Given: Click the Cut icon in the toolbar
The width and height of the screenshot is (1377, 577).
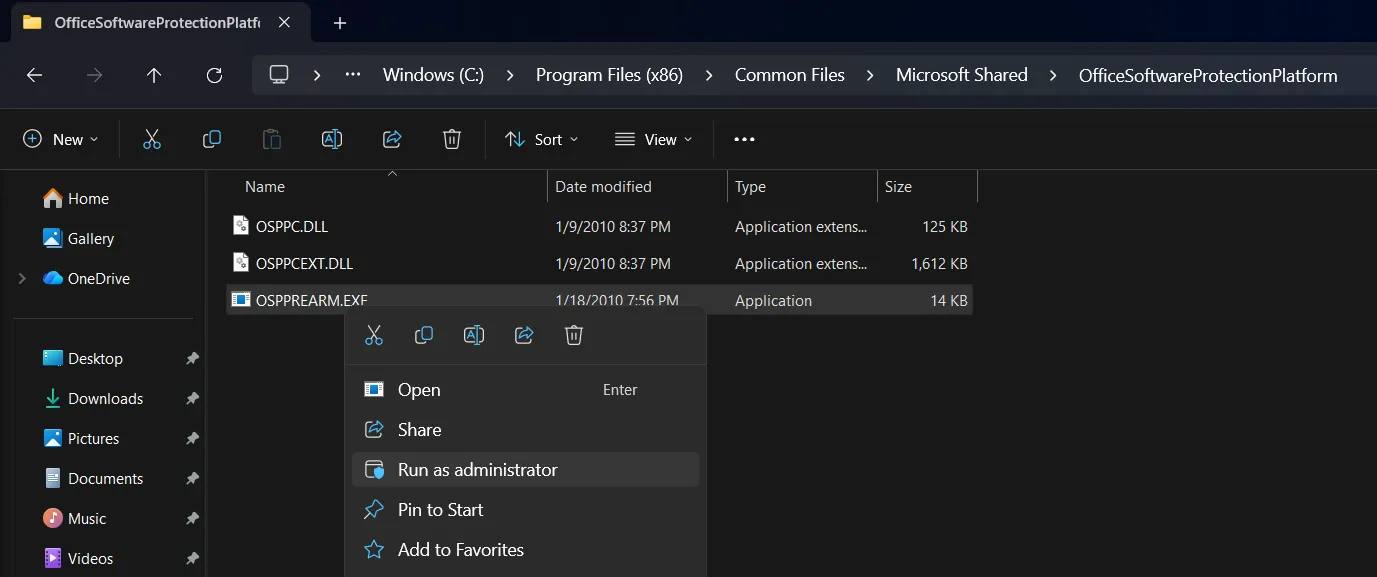Looking at the screenshot, I should tap(152, 140).
